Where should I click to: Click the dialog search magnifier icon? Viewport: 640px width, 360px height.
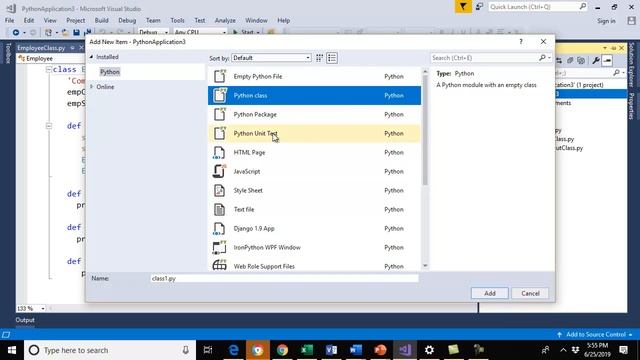pyautogui.click(x=542, y=58)
